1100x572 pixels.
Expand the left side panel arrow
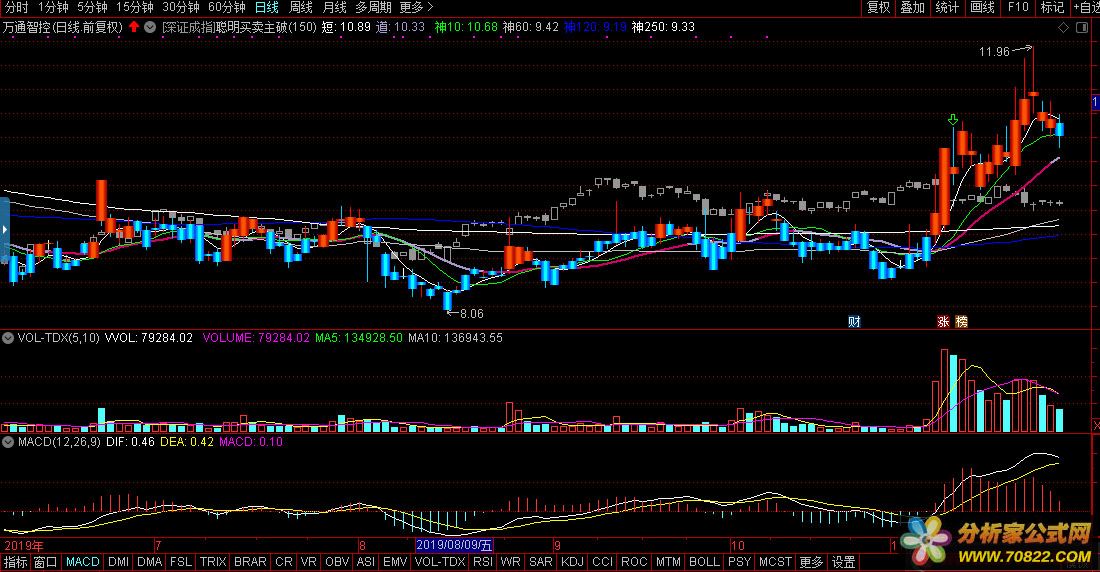(4, 230)
